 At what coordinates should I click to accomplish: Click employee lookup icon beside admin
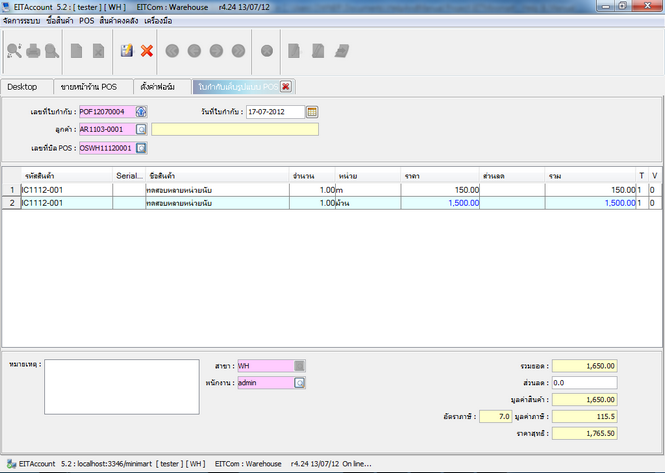[300, 382]
